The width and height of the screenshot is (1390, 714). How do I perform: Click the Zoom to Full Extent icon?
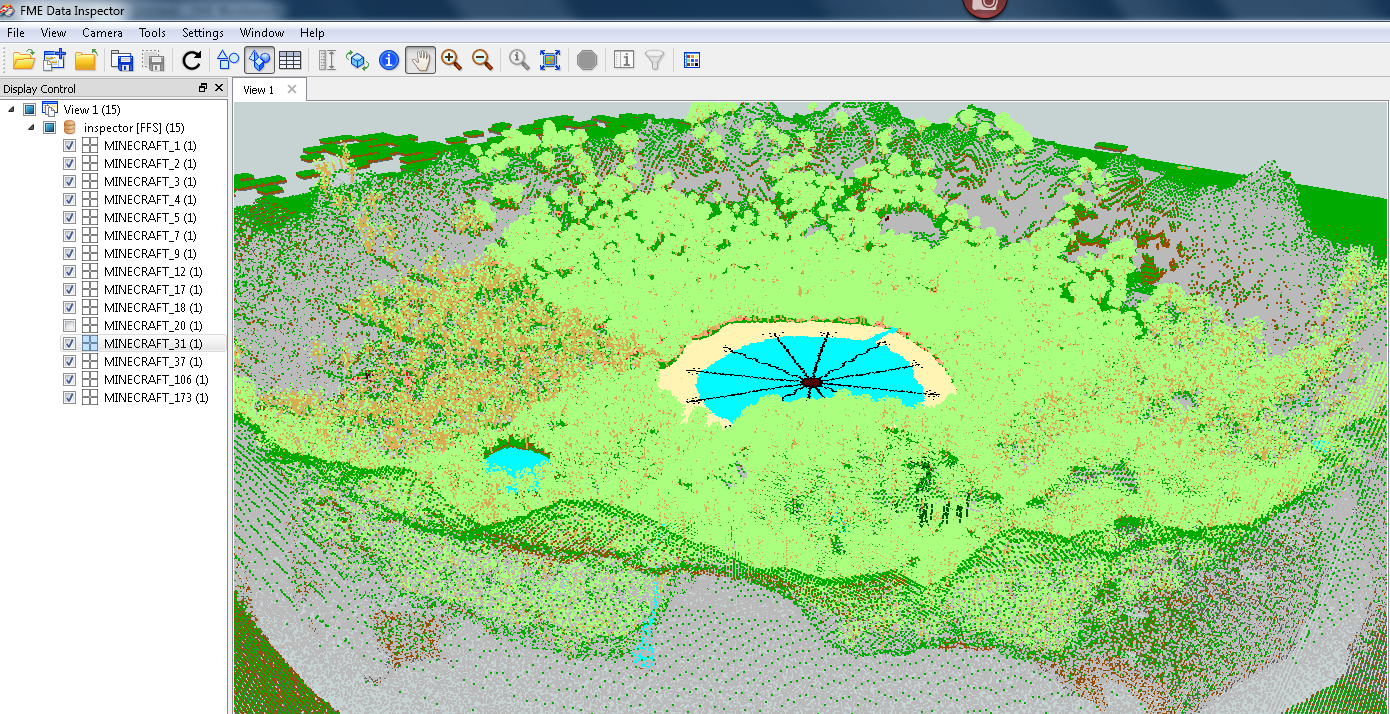[x=550, y=60]
